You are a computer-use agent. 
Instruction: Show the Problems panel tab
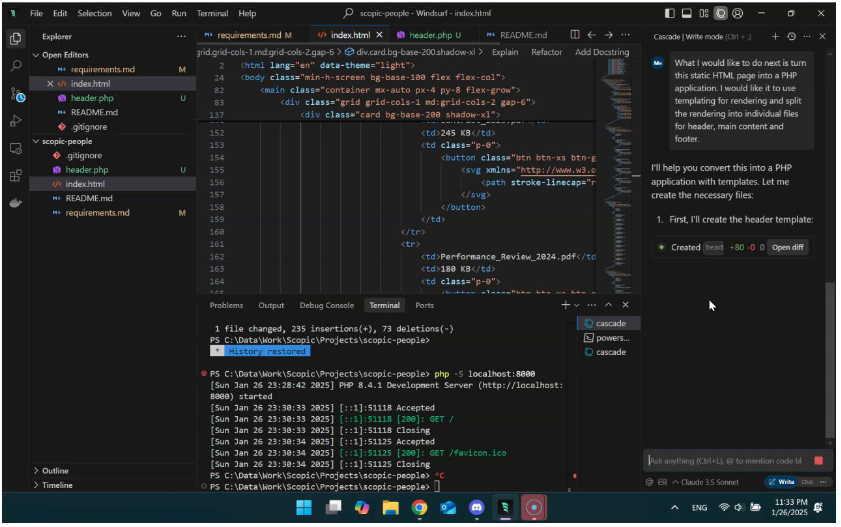[x=226, y=306]
